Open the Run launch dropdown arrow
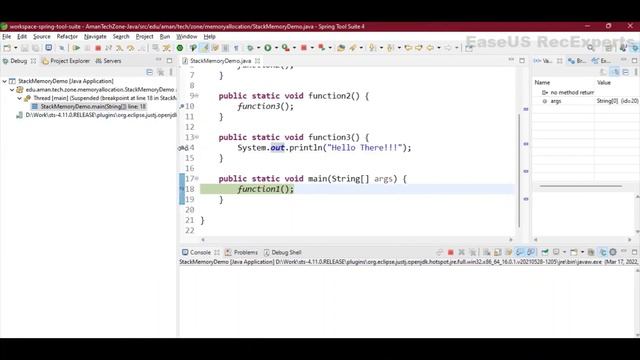Screen dimensions: 640x360 276,48
